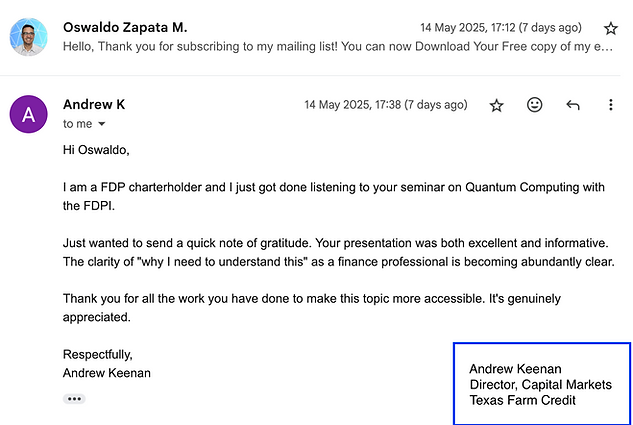
Task: Click the 'Hi Oswaldo,' greeting line
Action: (x=96, y=150)
